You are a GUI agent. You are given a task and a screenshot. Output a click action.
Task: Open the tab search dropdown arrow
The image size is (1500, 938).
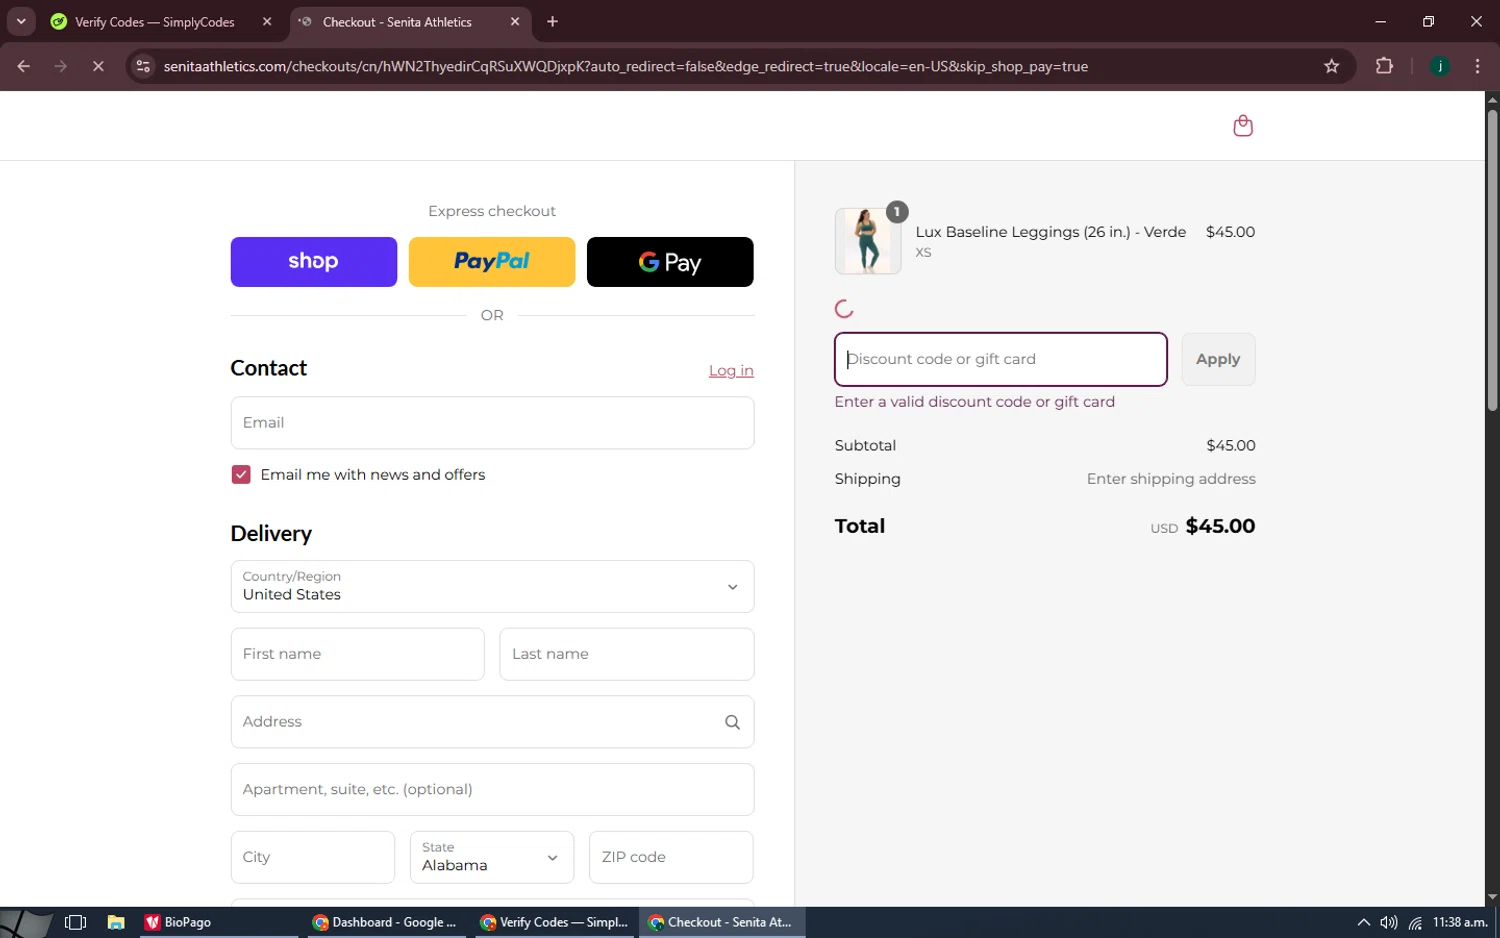(x=21, y=21)
